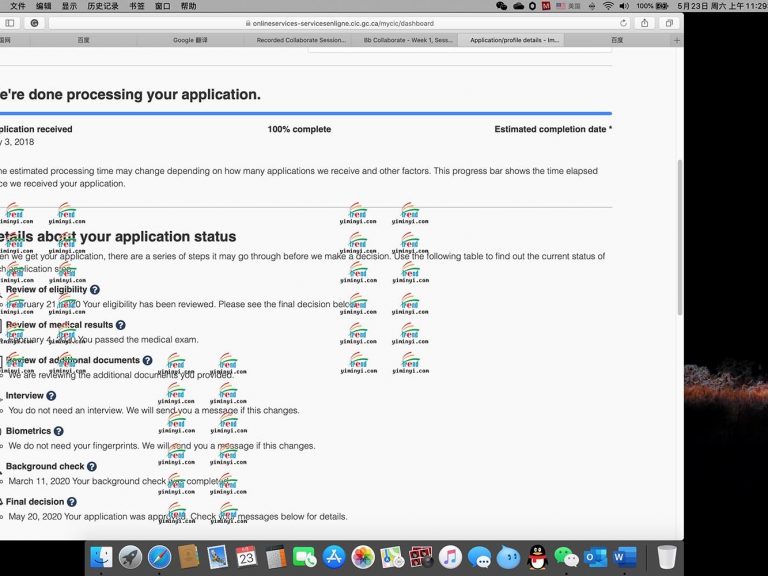Viewport: 768px width, 576px height.
Task: Click the Final decision help icon
Action: 71,502
